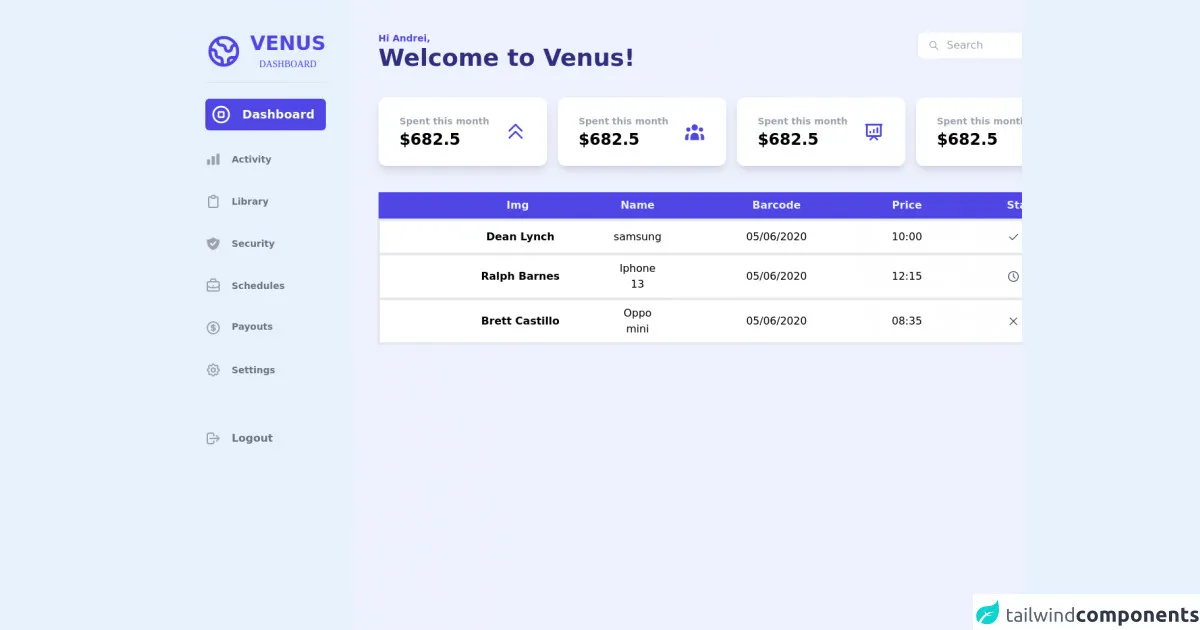Open the Library section

(x=249, y=201)
